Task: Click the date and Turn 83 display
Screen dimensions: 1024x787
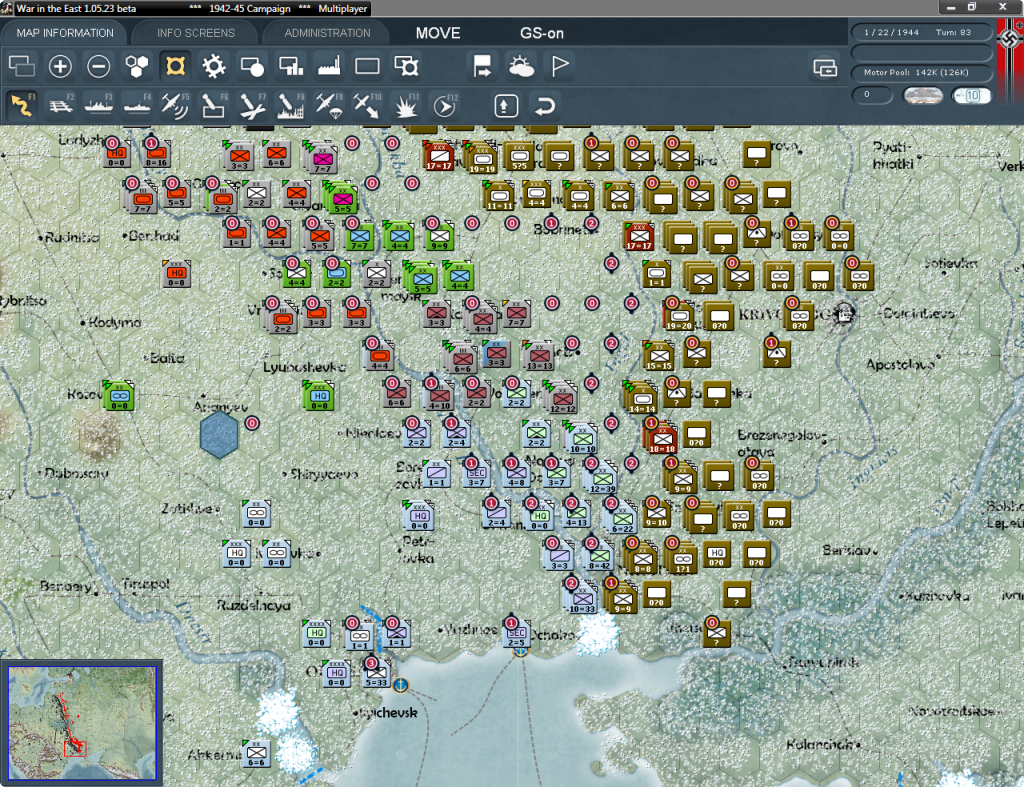Action: click(x=921, y=32)
